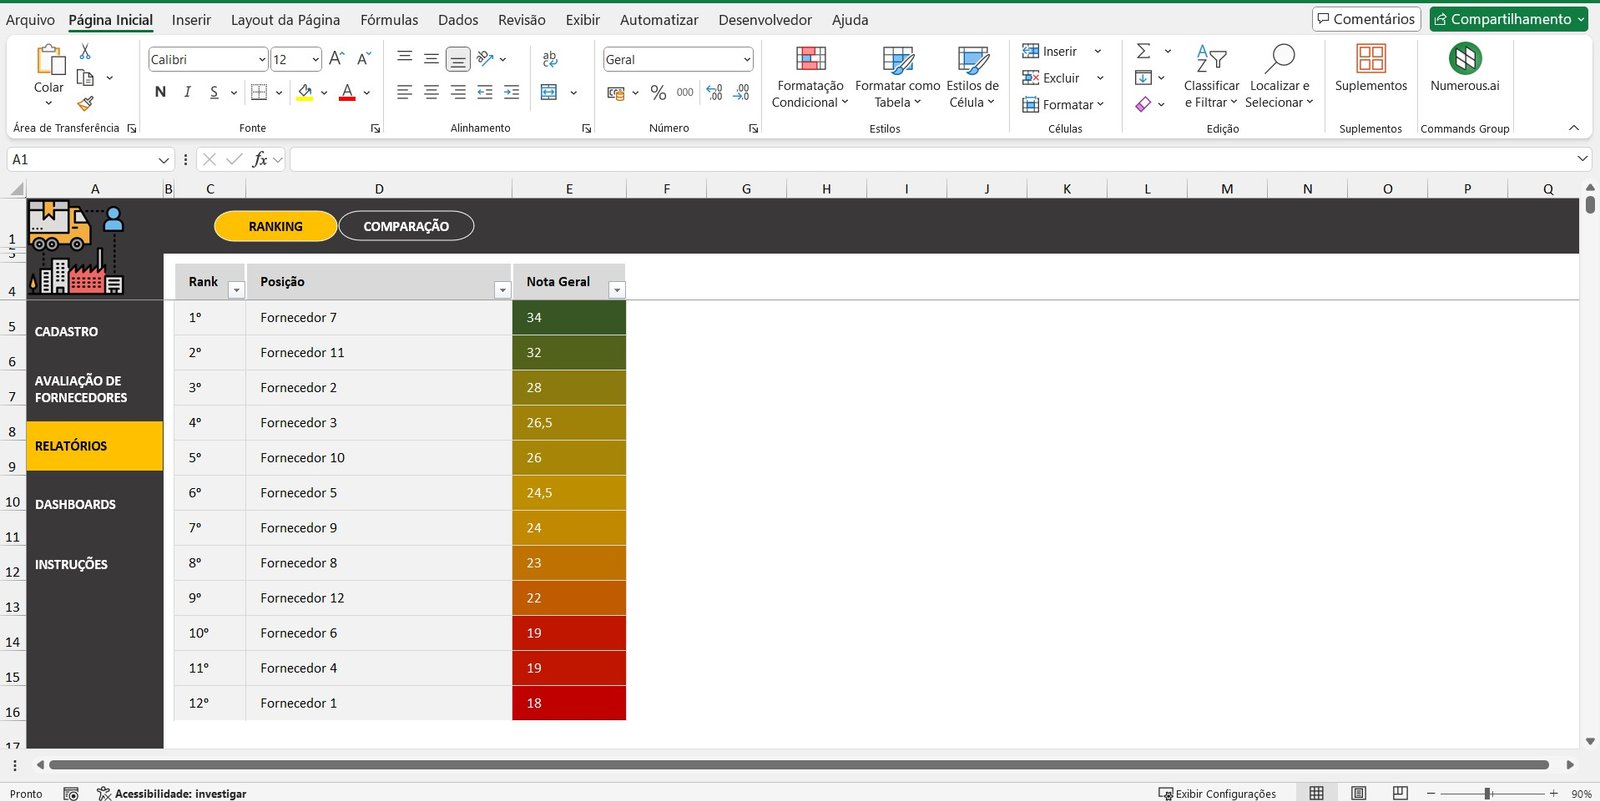Click the COMPARAÇÃO button
Viewport: 1600px width, 801px height.
pos(406,227)
